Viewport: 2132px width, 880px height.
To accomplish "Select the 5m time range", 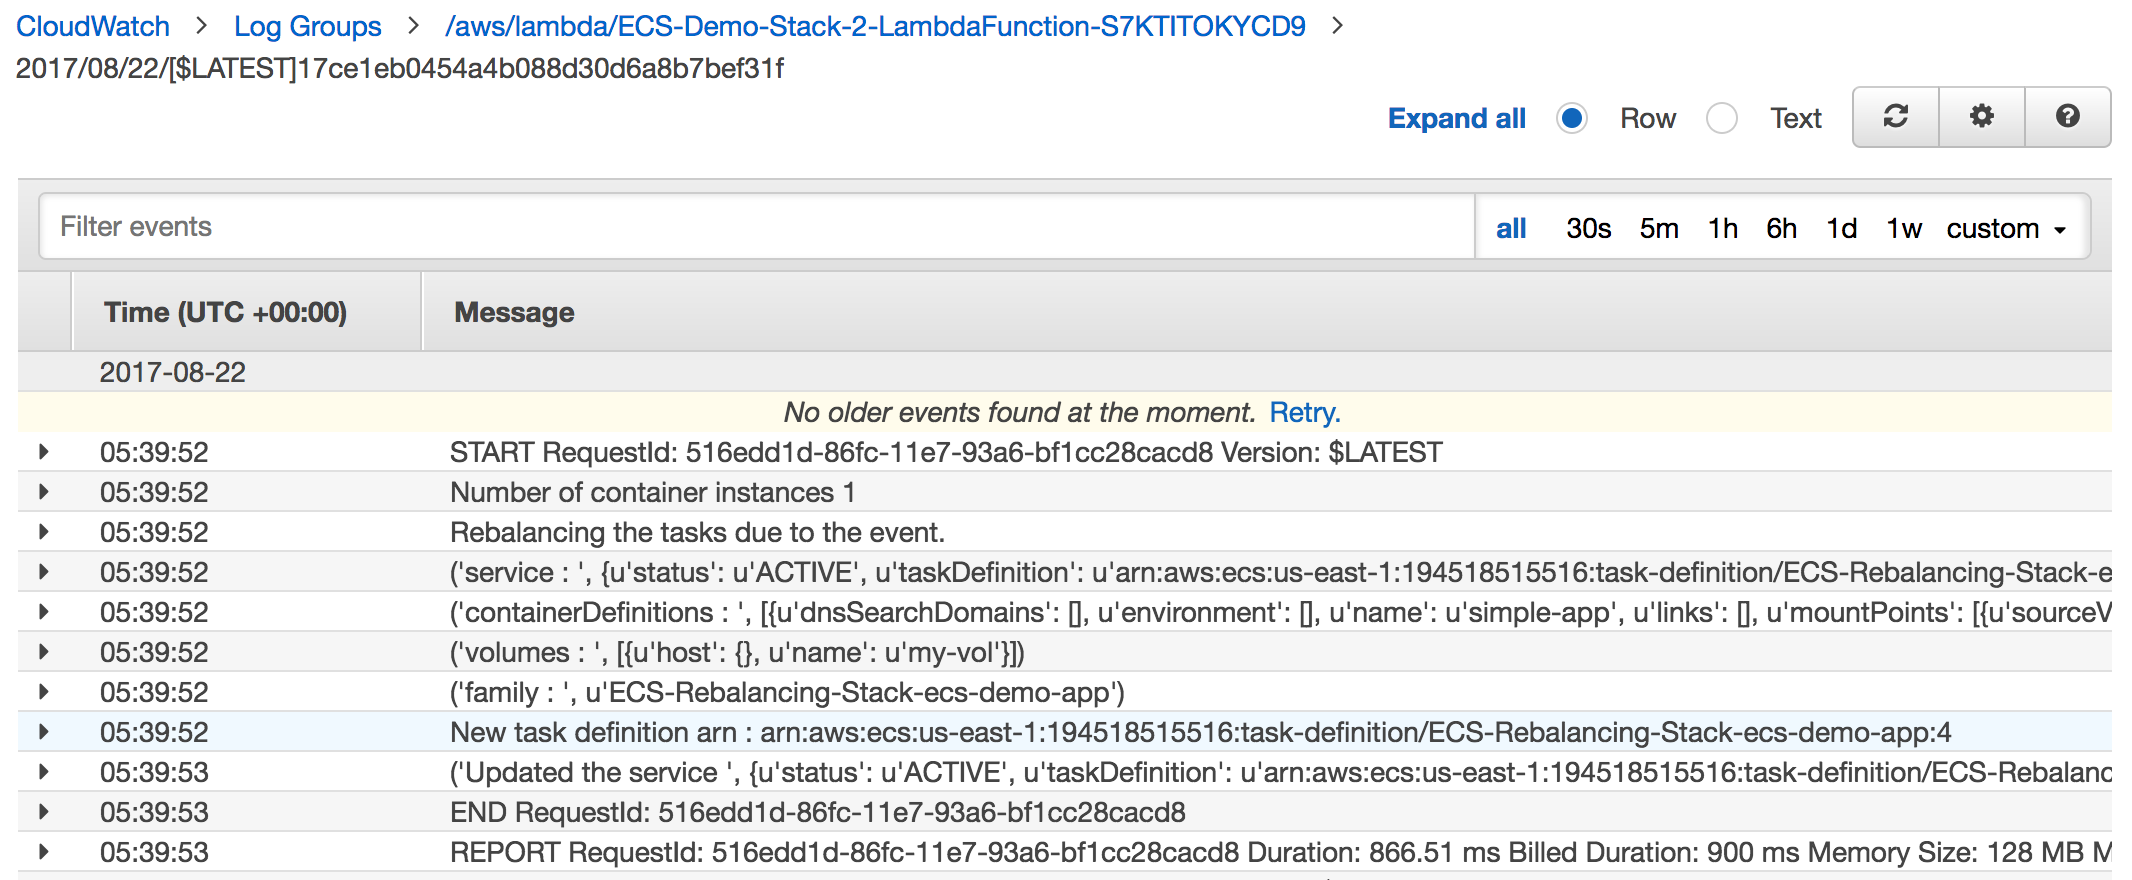I will coord(1659,228).
